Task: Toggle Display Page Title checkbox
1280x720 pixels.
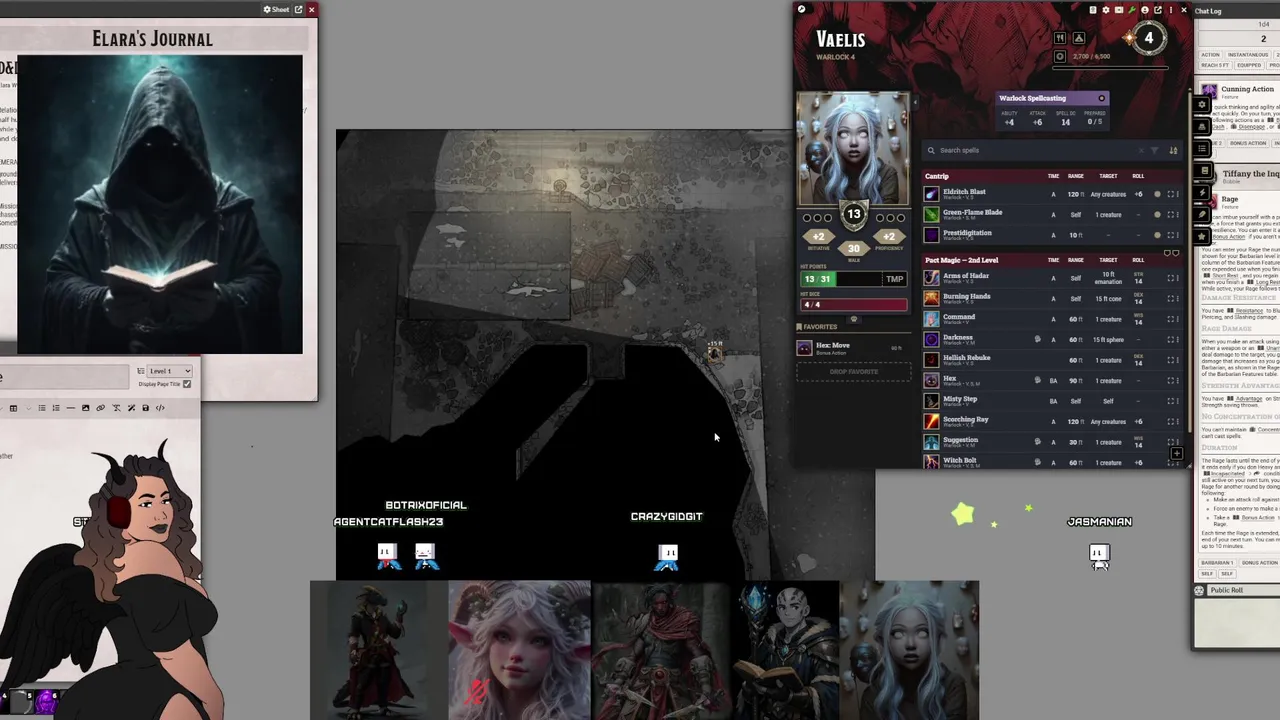Action: click(x=187, y=384)
